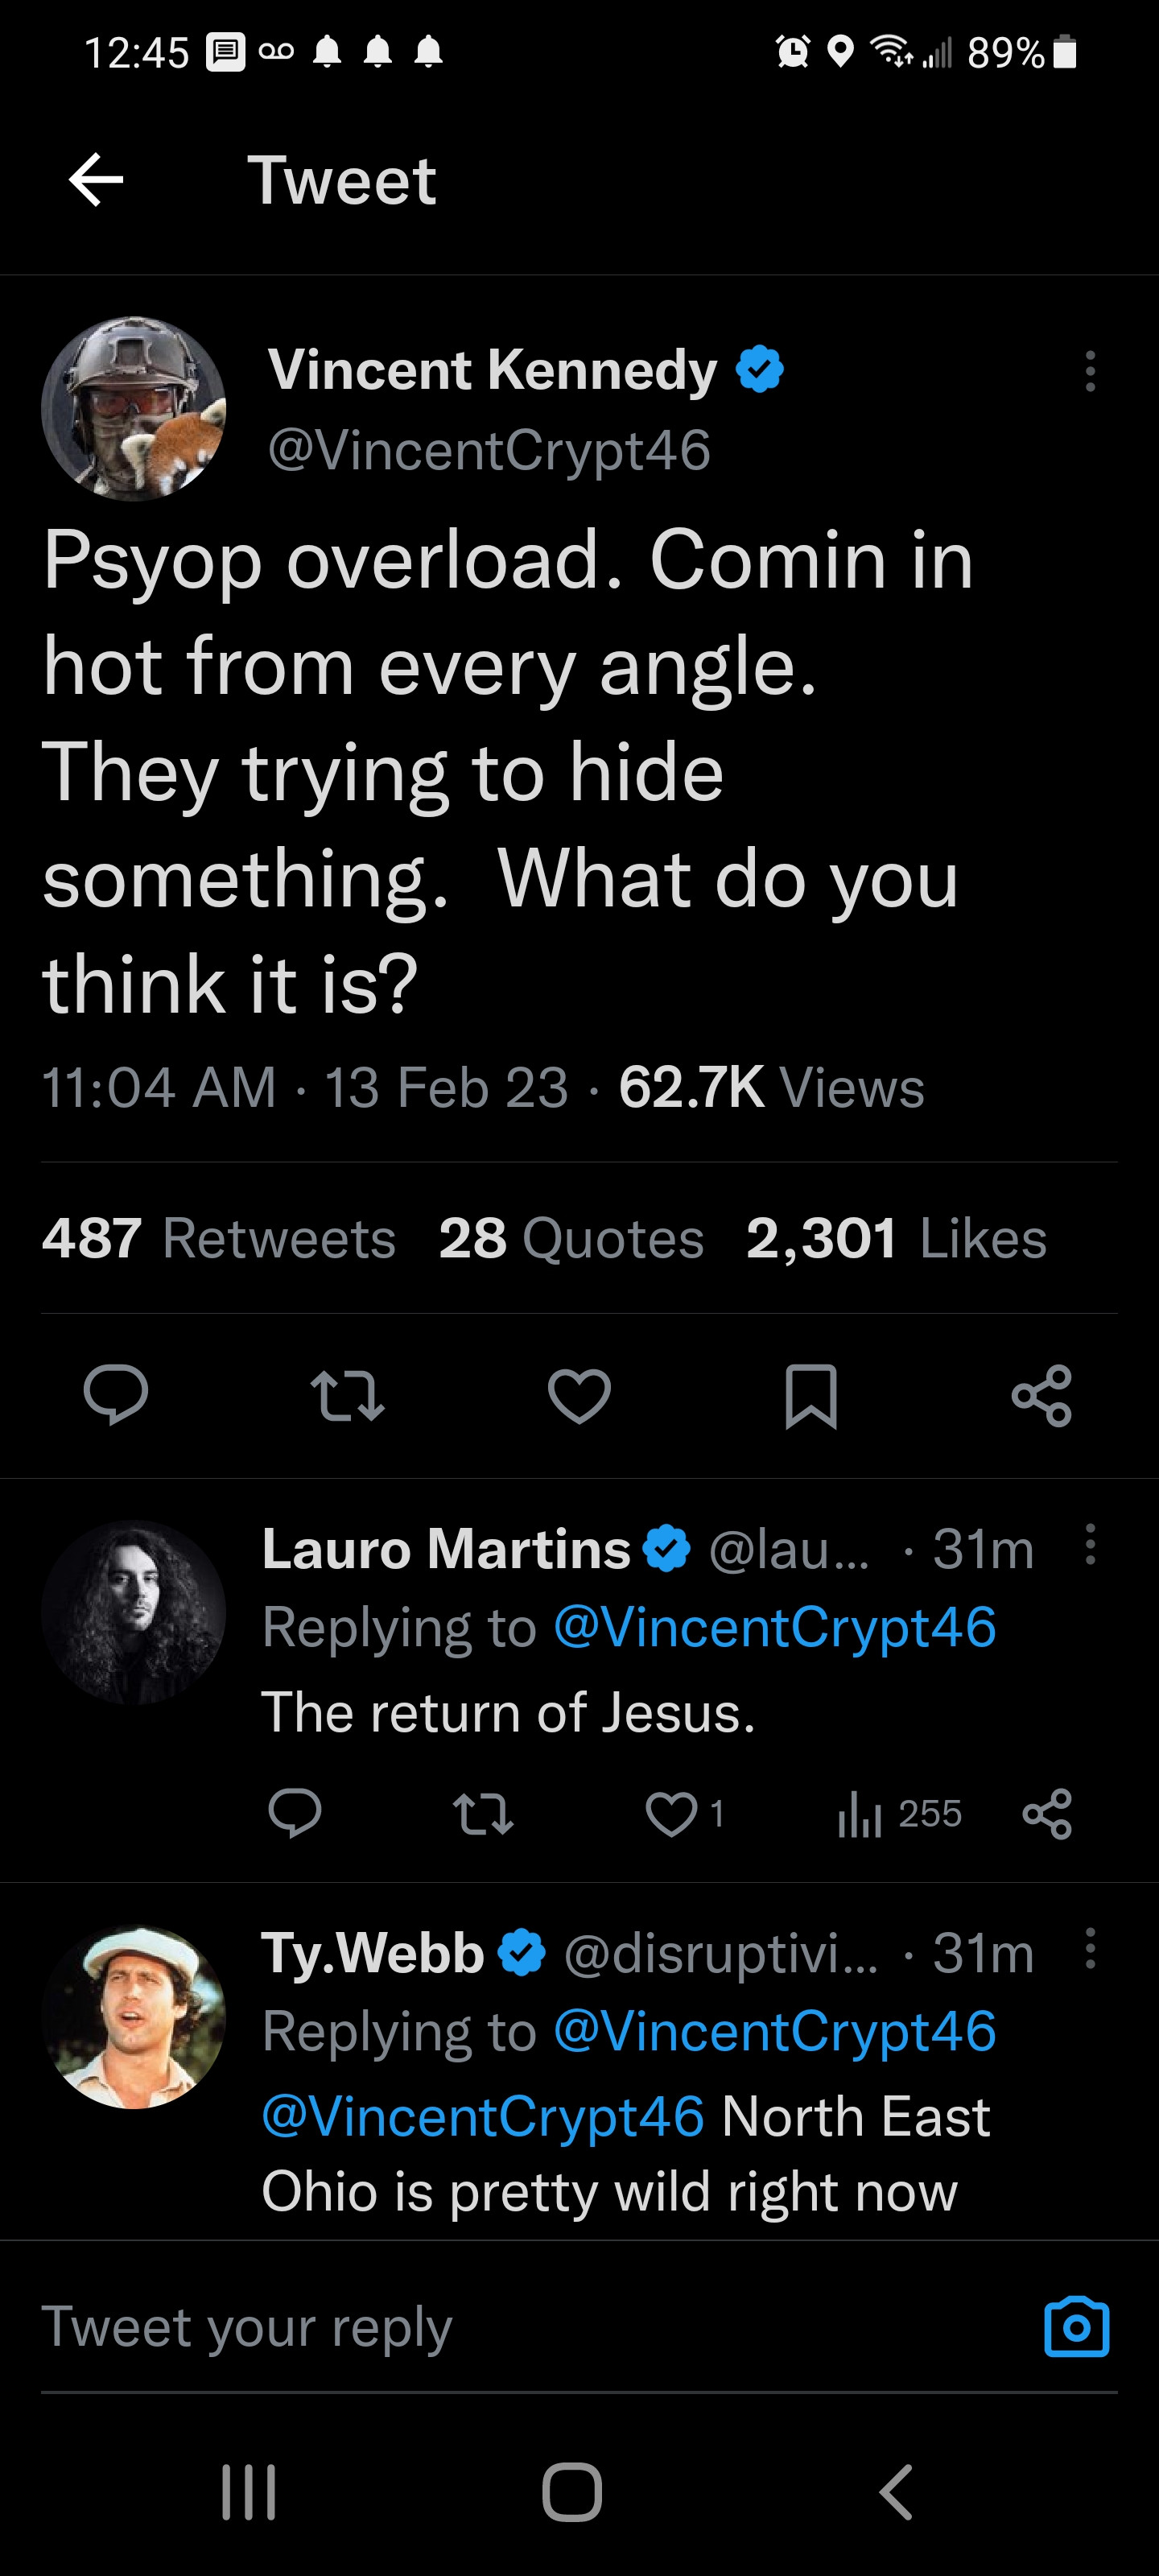Like Lauro Martins' reply

point(671,1814)
